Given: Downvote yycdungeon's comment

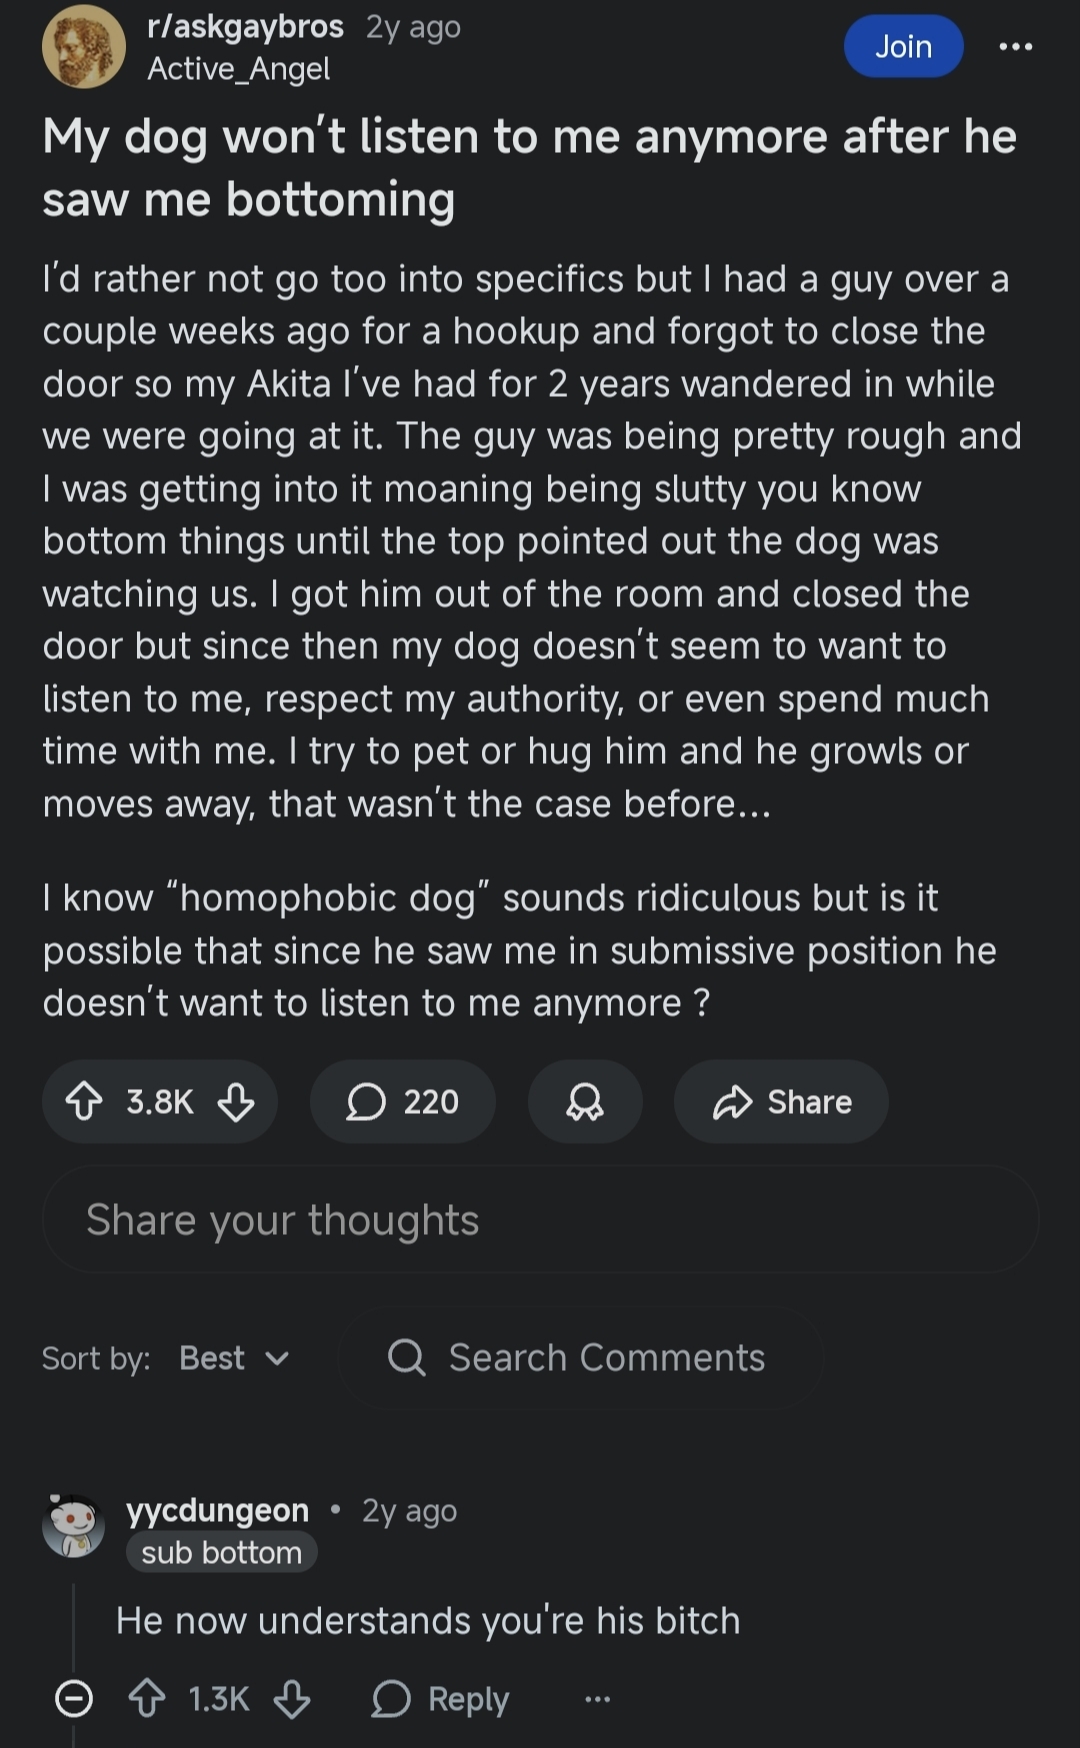Looking at the screenshot, I should pos(292,1699).
